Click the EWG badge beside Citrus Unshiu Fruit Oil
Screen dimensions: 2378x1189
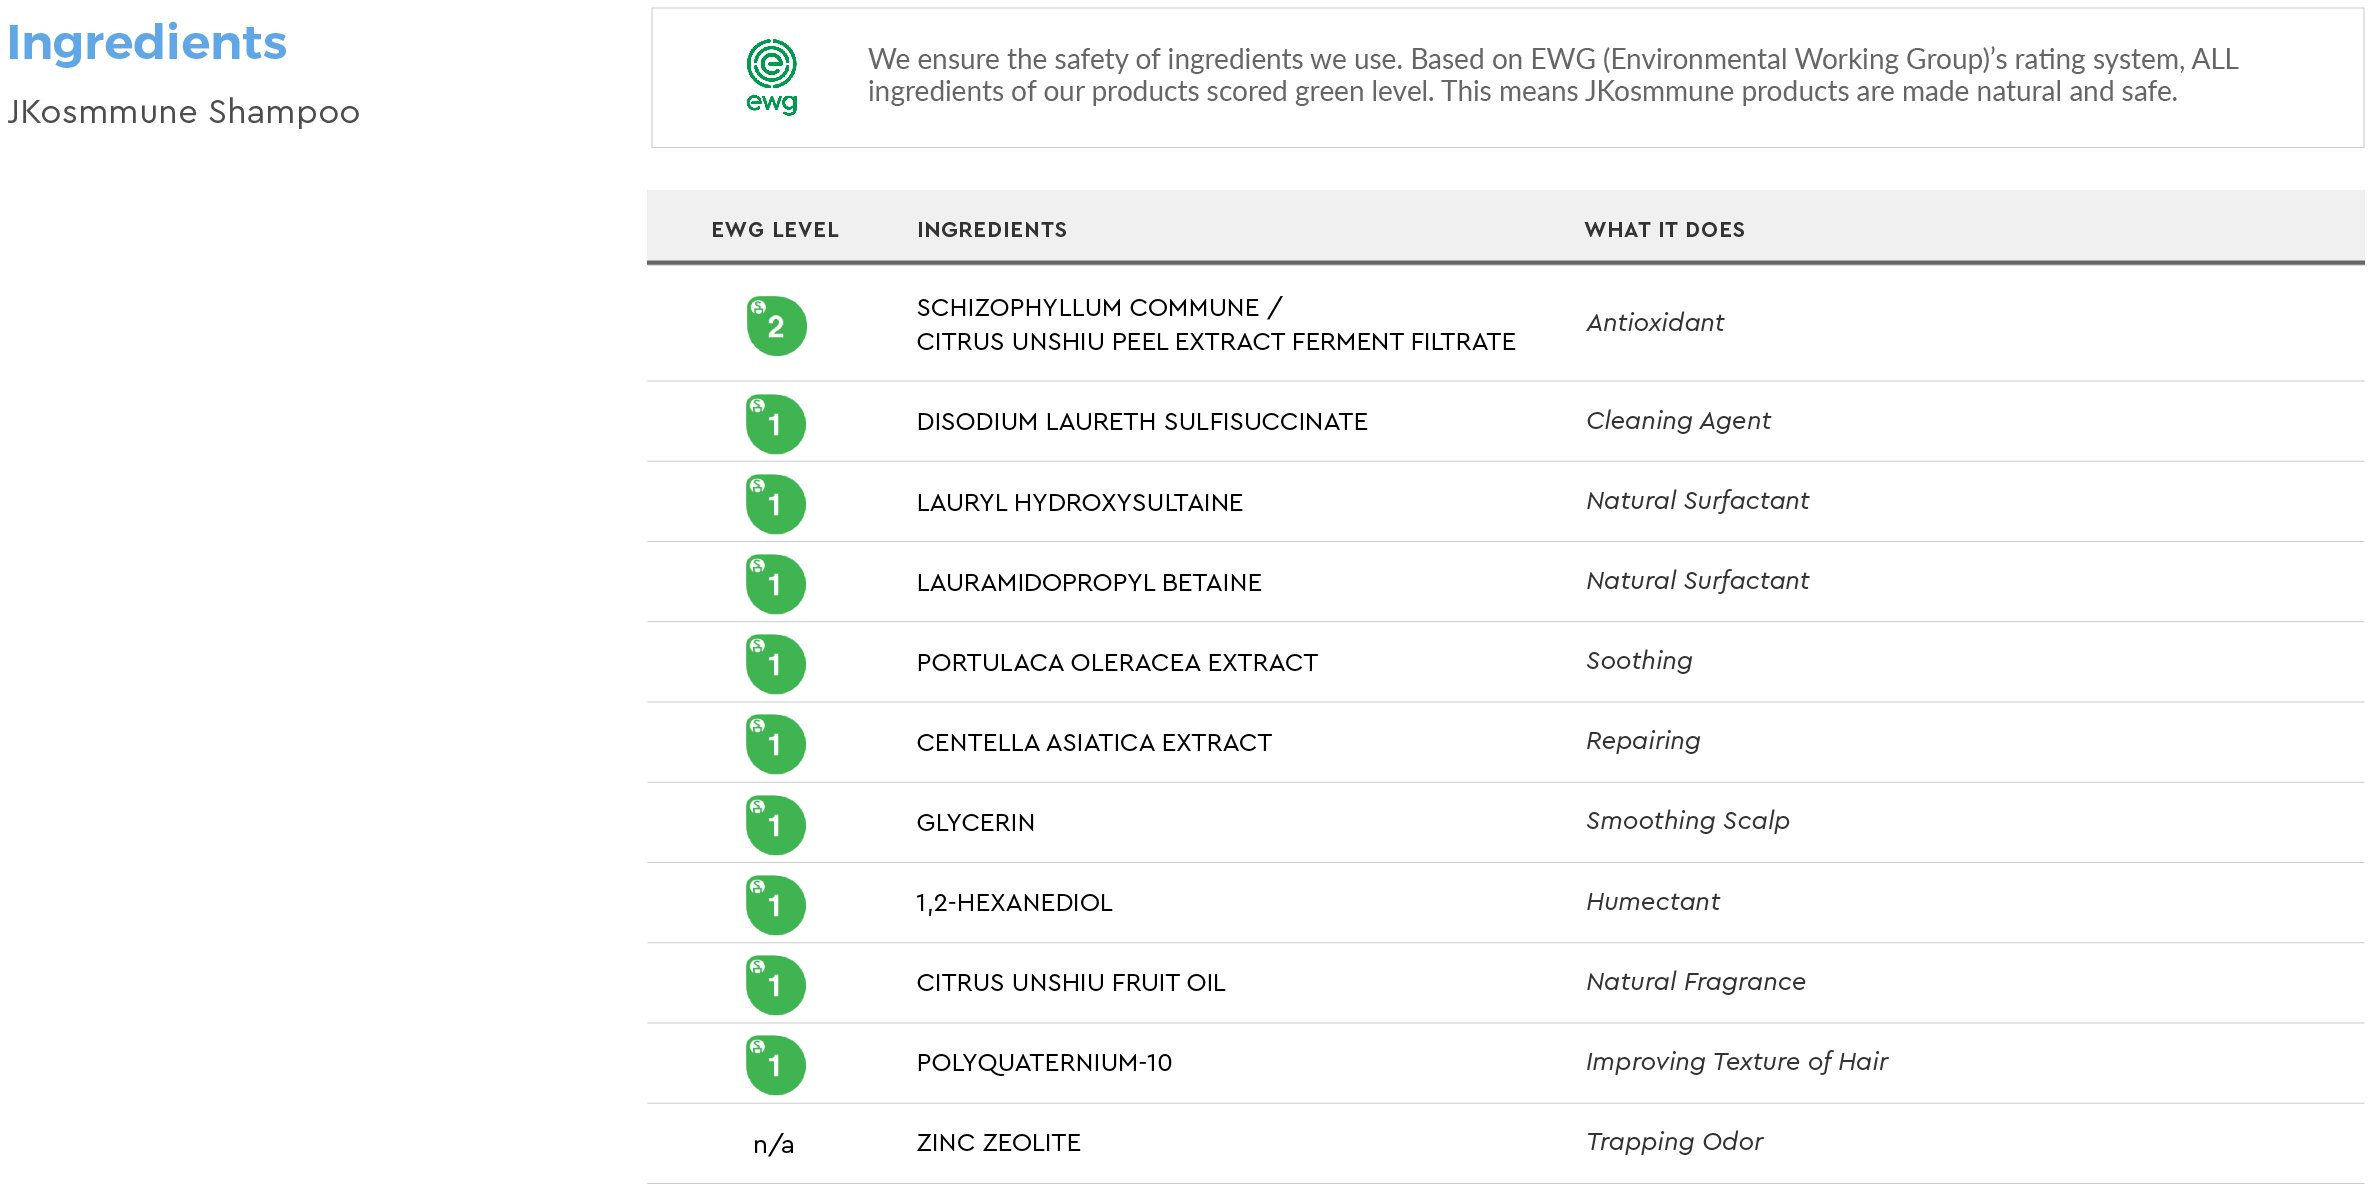775,985
